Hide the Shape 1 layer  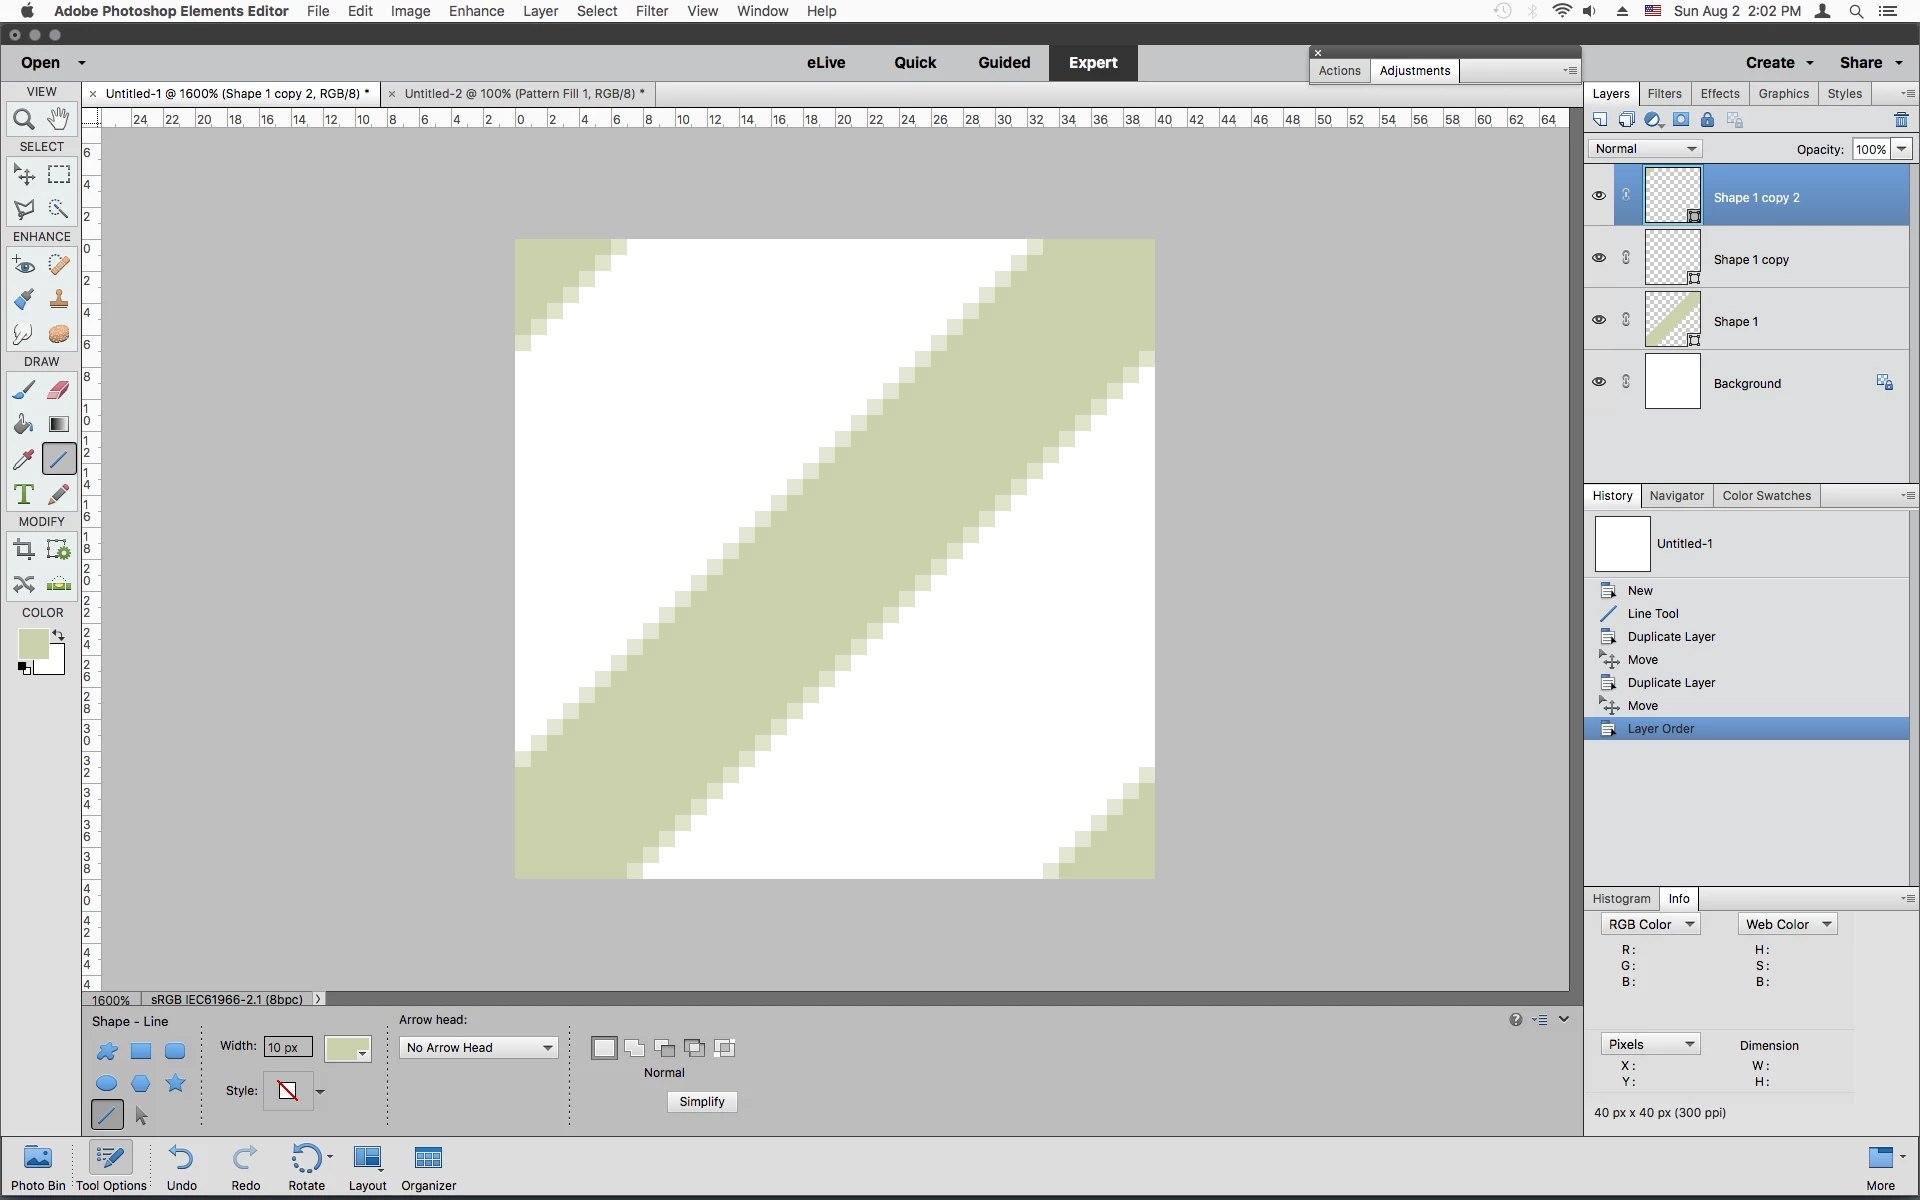coord(1598,320)
